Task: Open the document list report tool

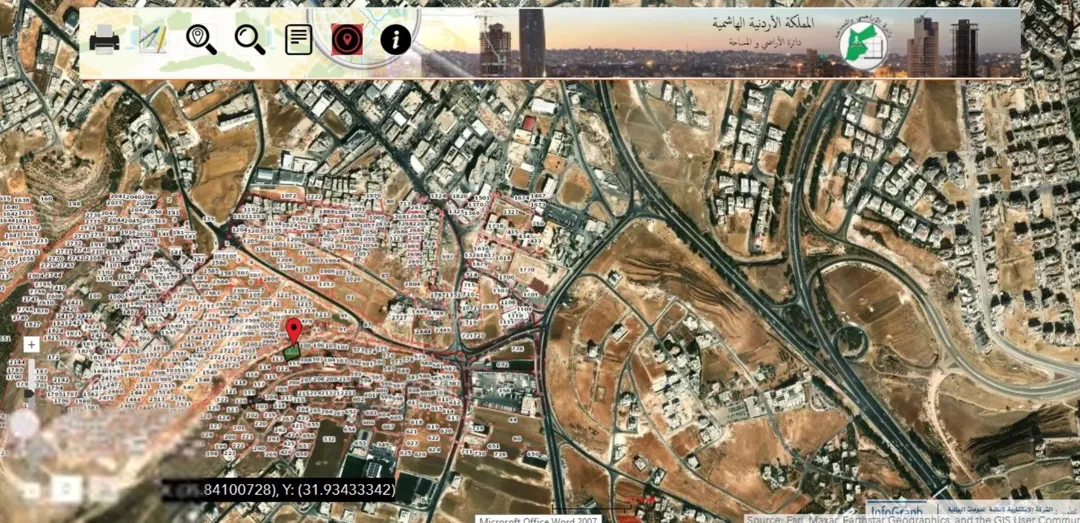Action: 299,40
